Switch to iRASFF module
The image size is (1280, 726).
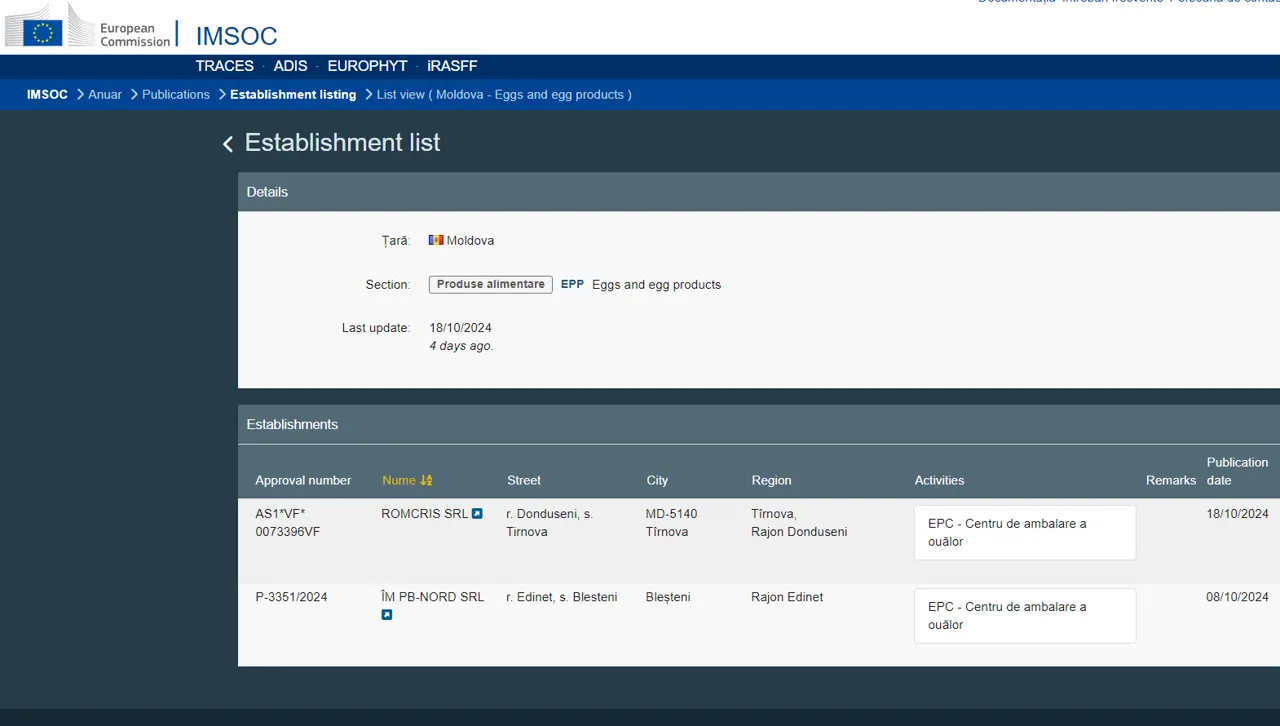452,66
